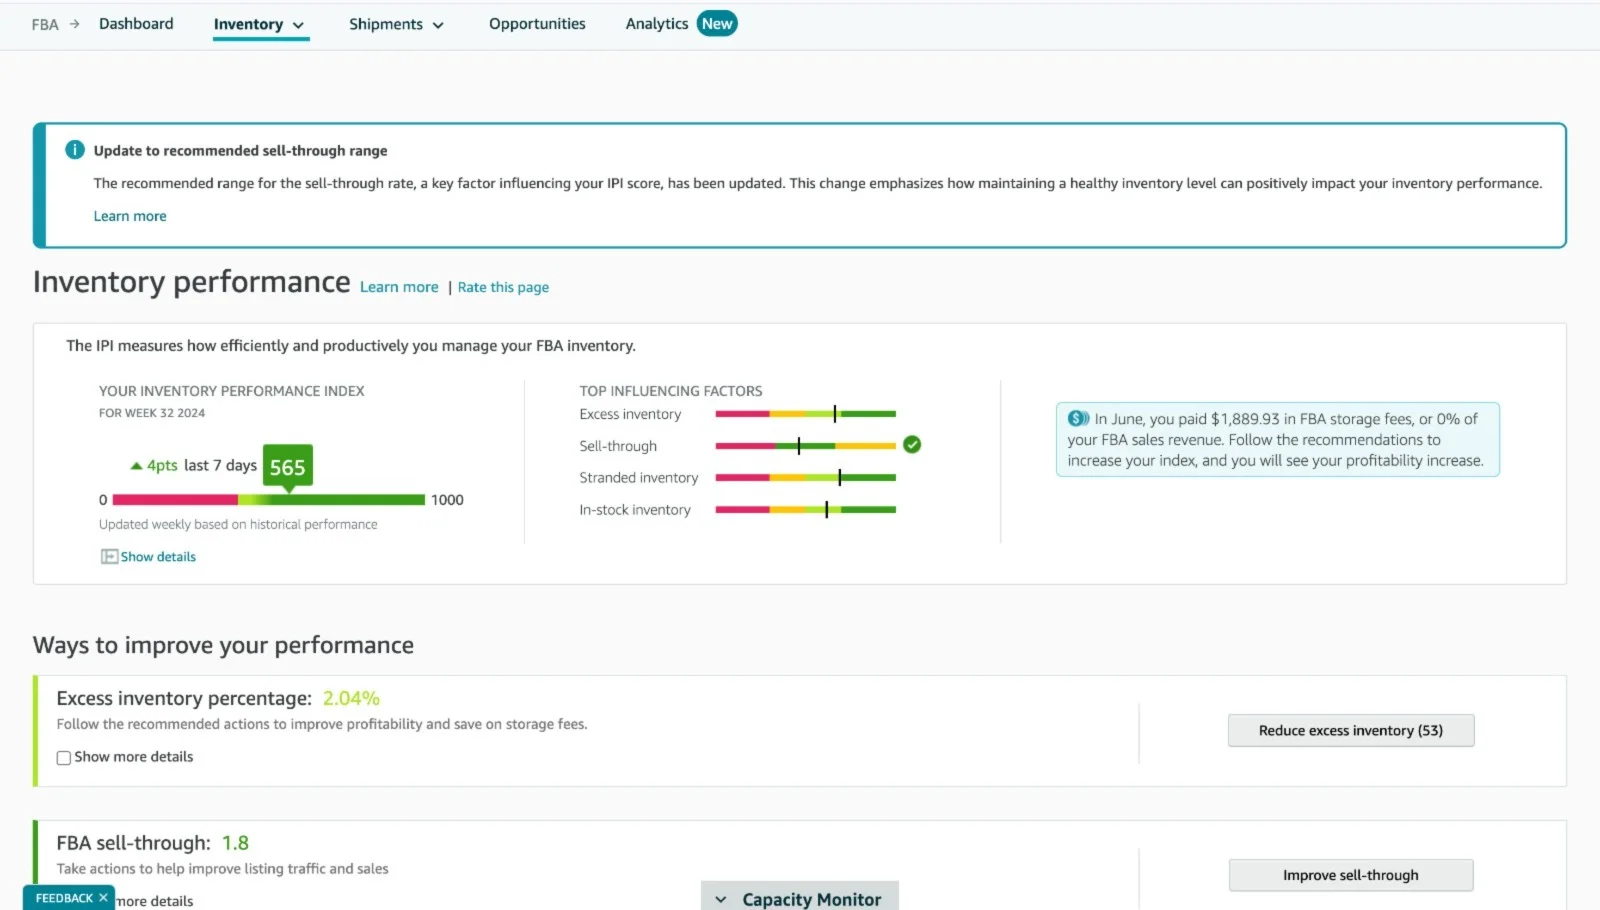Click the Show details panel icon

pos(109,557)
